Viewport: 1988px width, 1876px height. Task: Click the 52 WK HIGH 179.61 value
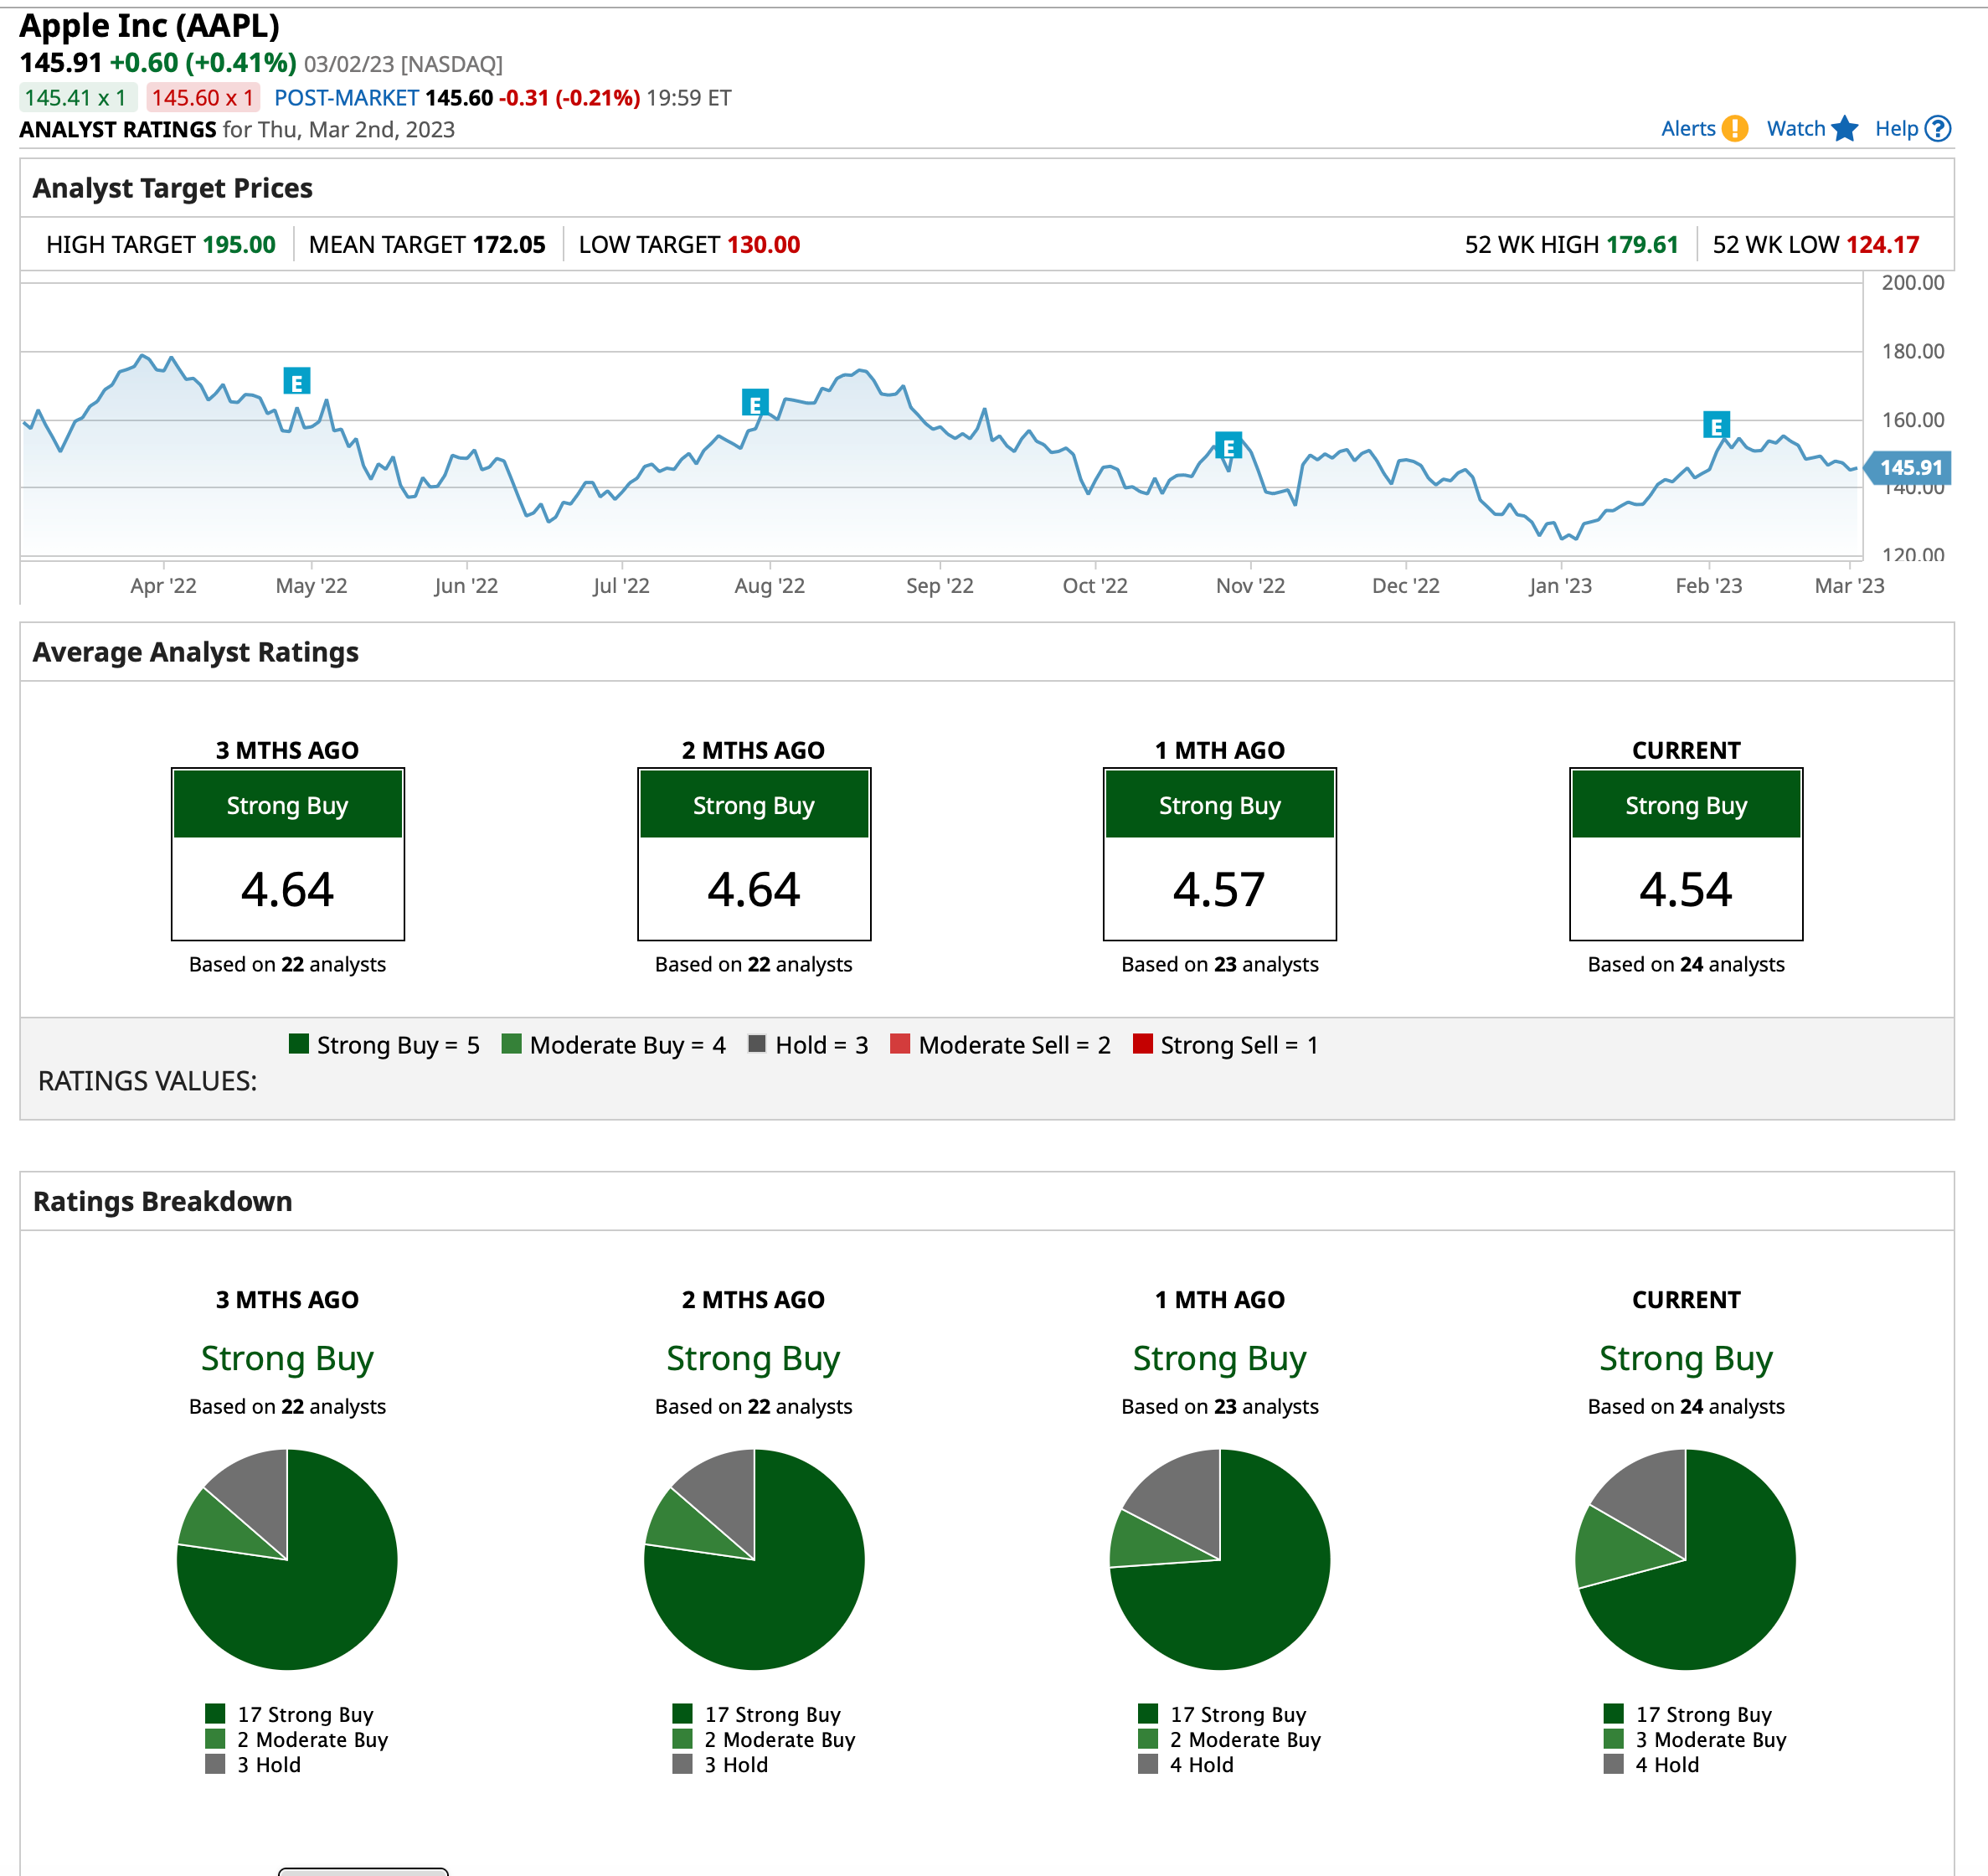1642,245
